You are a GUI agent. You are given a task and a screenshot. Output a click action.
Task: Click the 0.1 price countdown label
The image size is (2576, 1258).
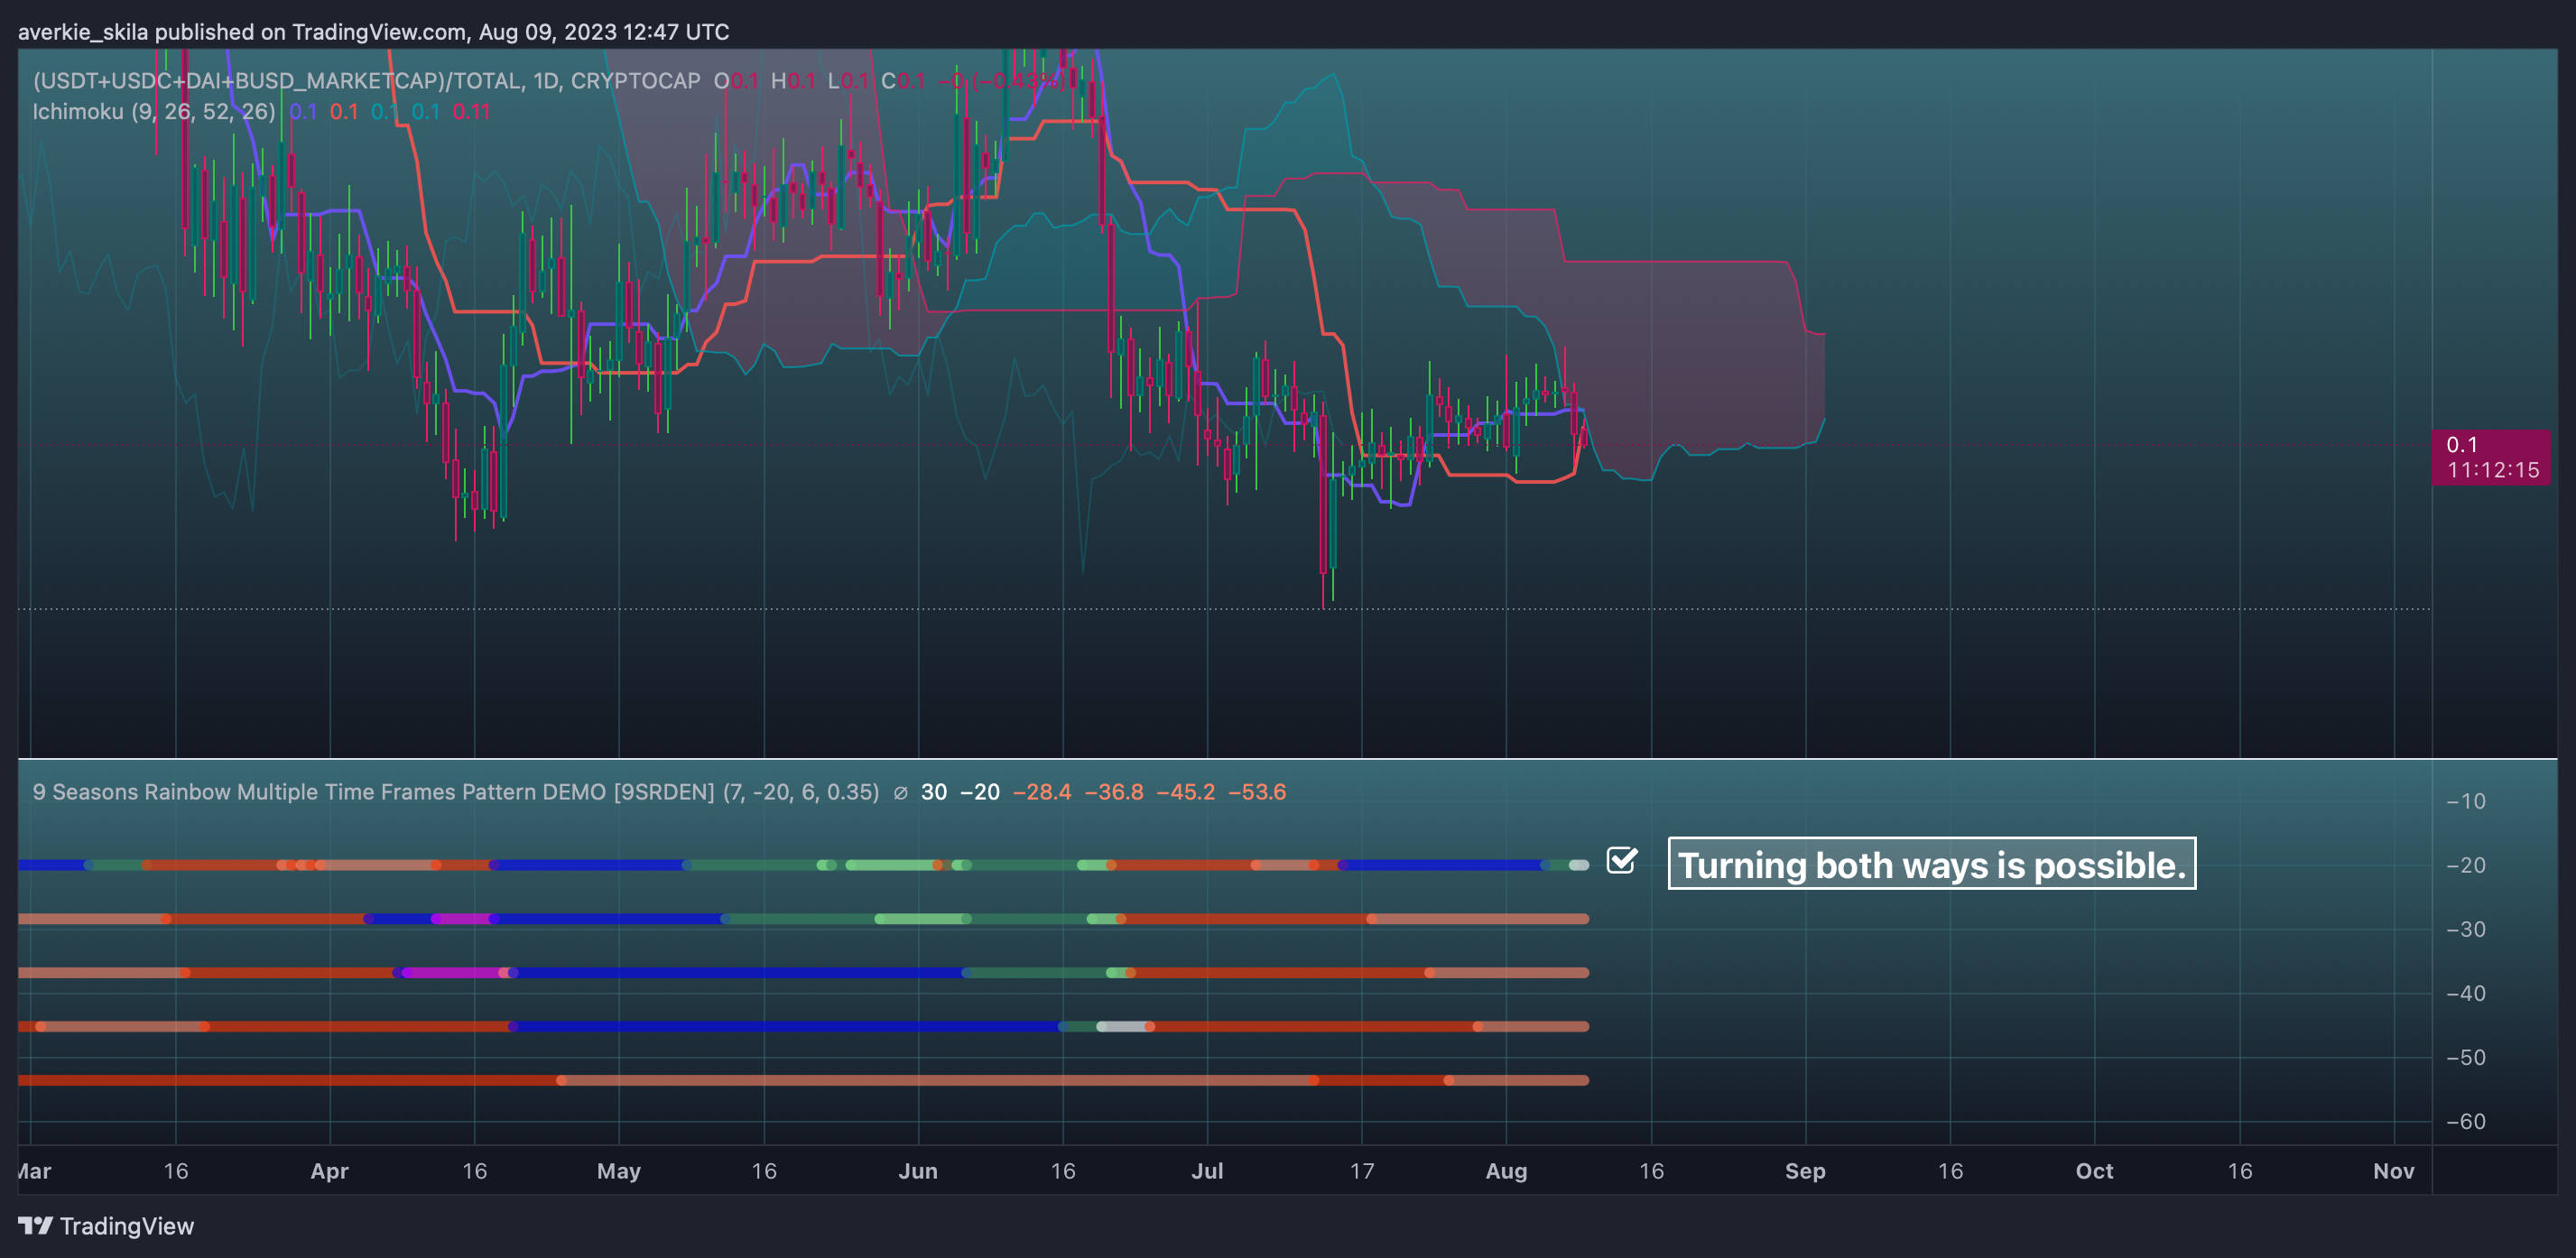(2491, 457)
